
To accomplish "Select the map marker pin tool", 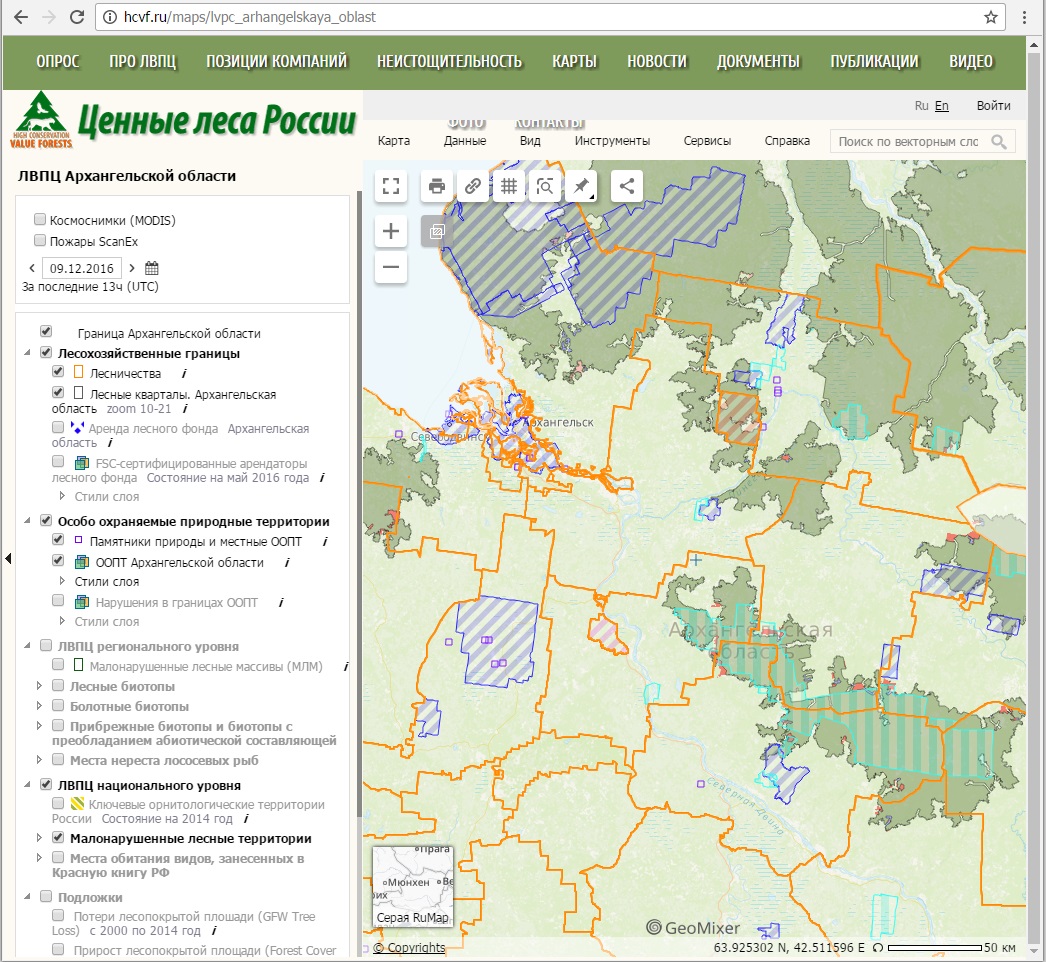I will [581, 185].
